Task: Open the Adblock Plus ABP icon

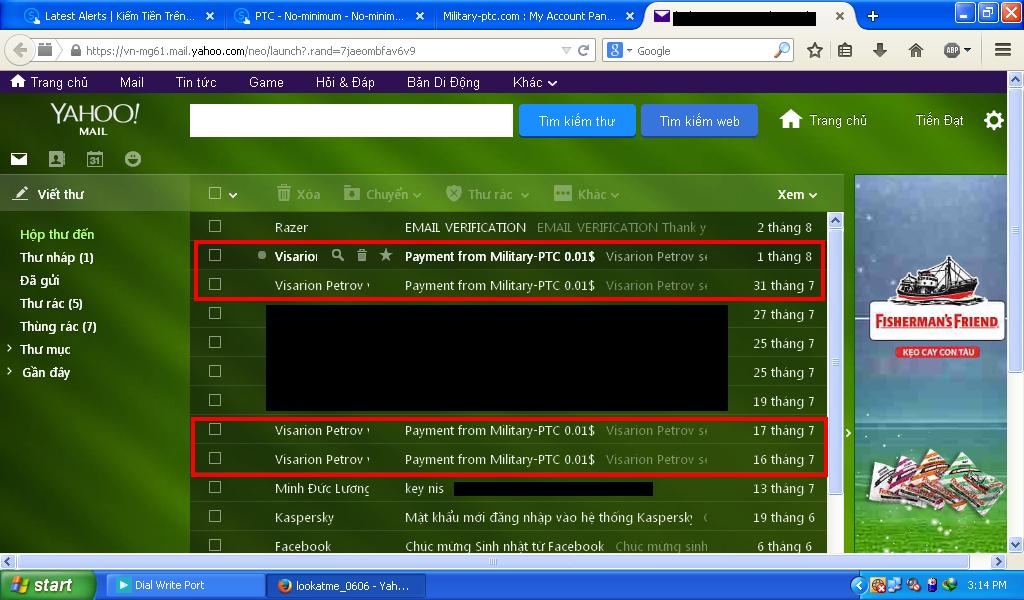Action: (x=952, y=50)
